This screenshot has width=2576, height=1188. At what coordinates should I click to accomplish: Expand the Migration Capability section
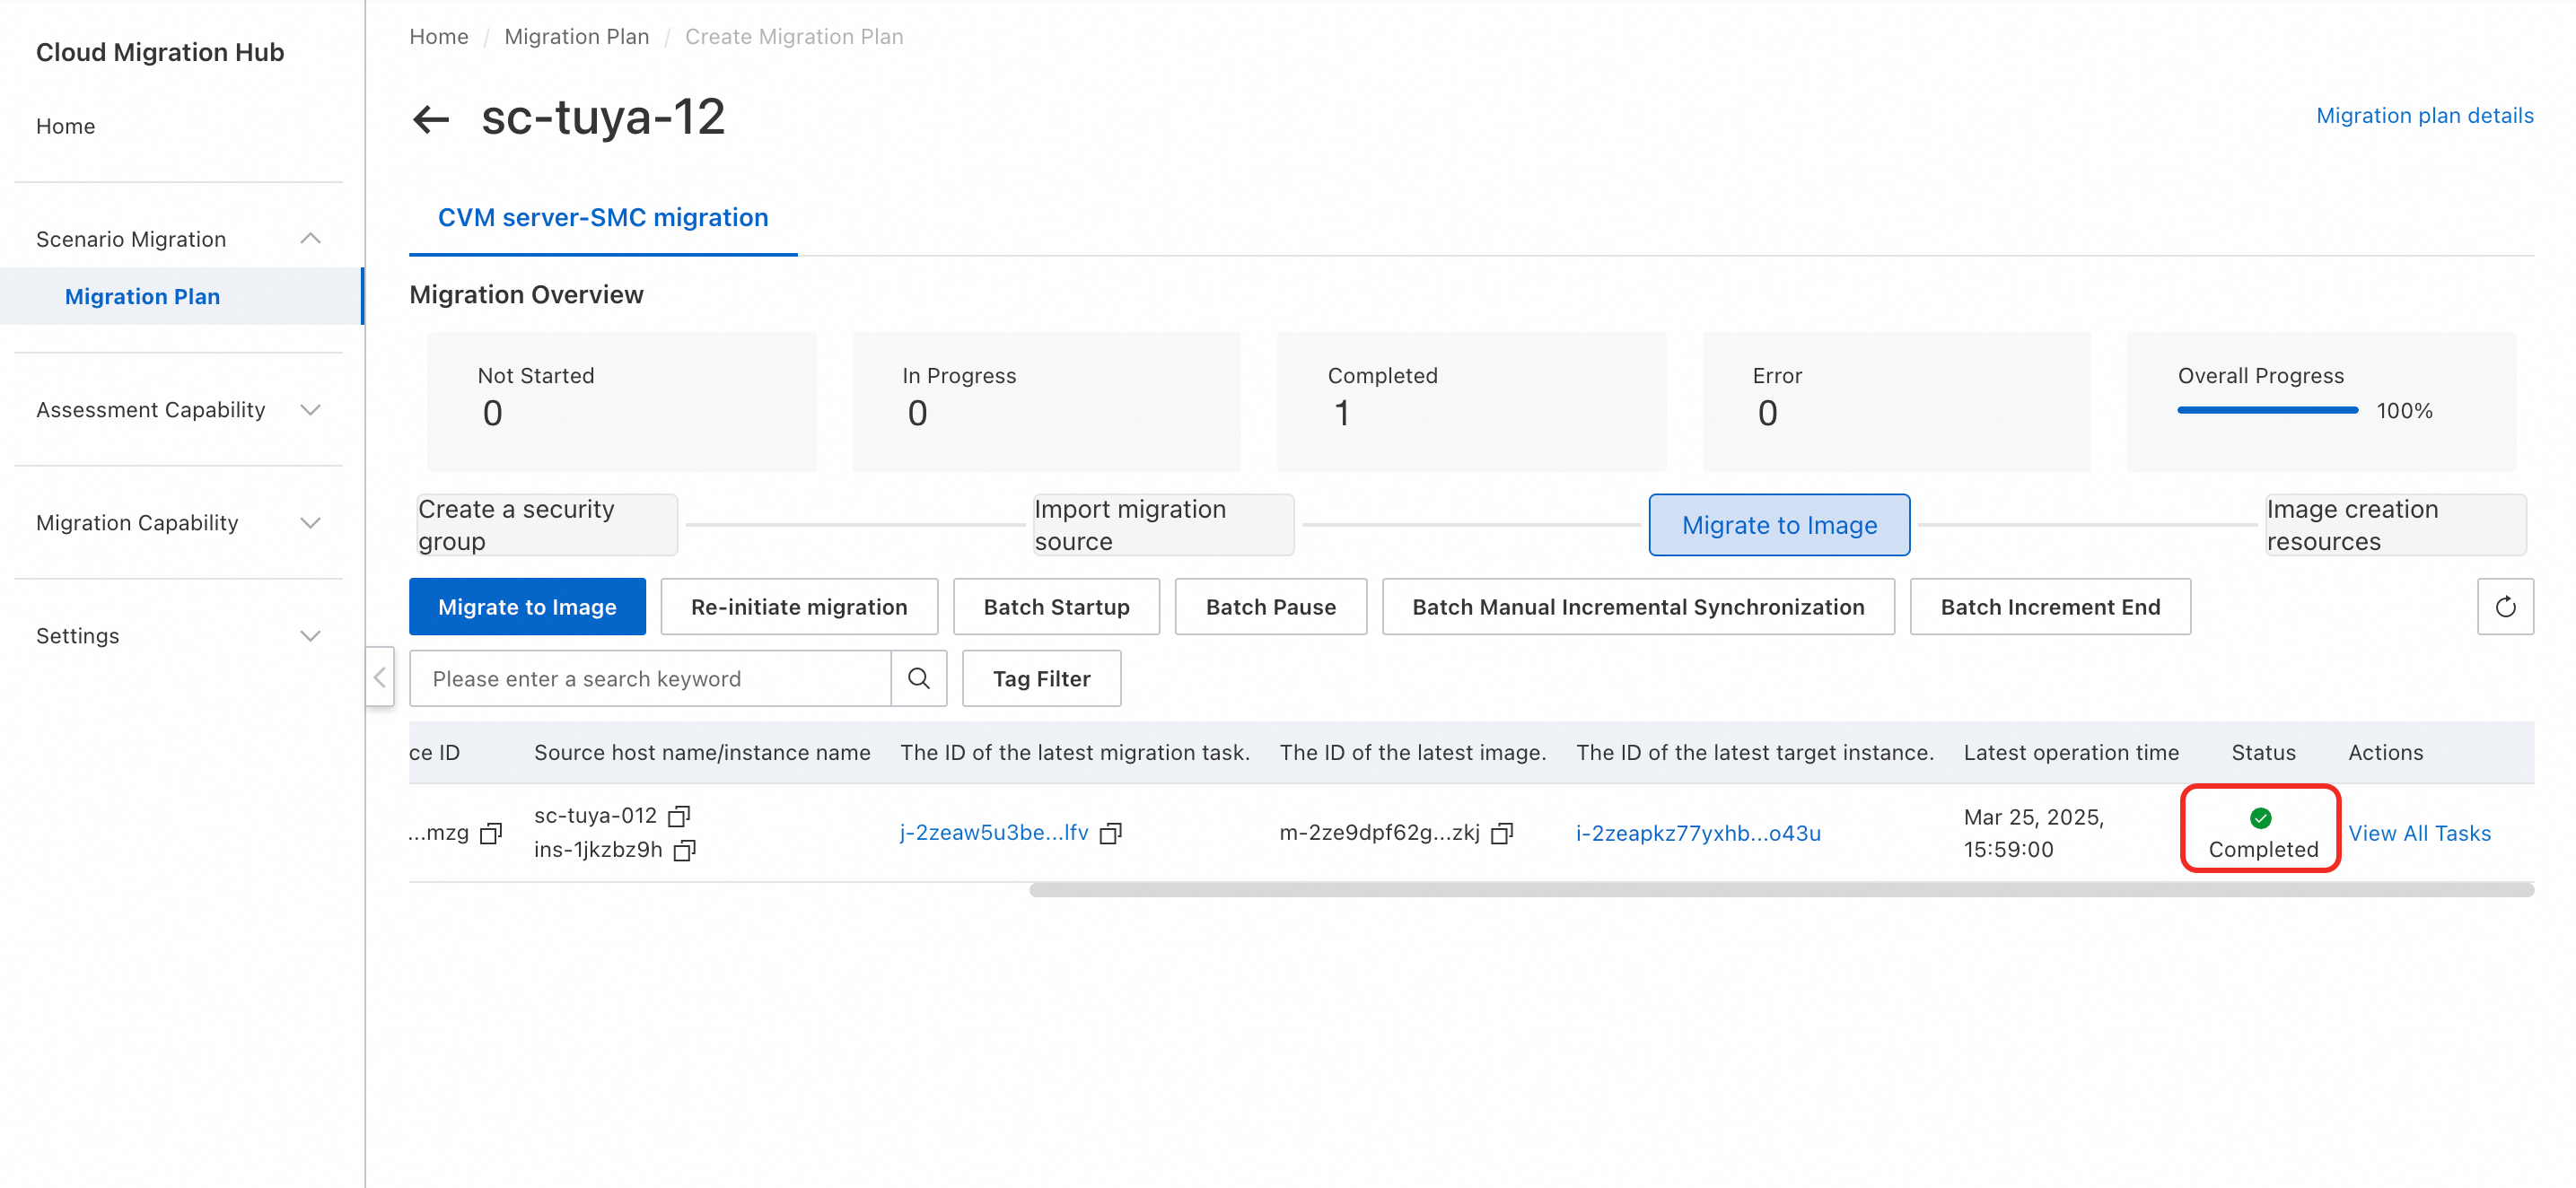310,523
